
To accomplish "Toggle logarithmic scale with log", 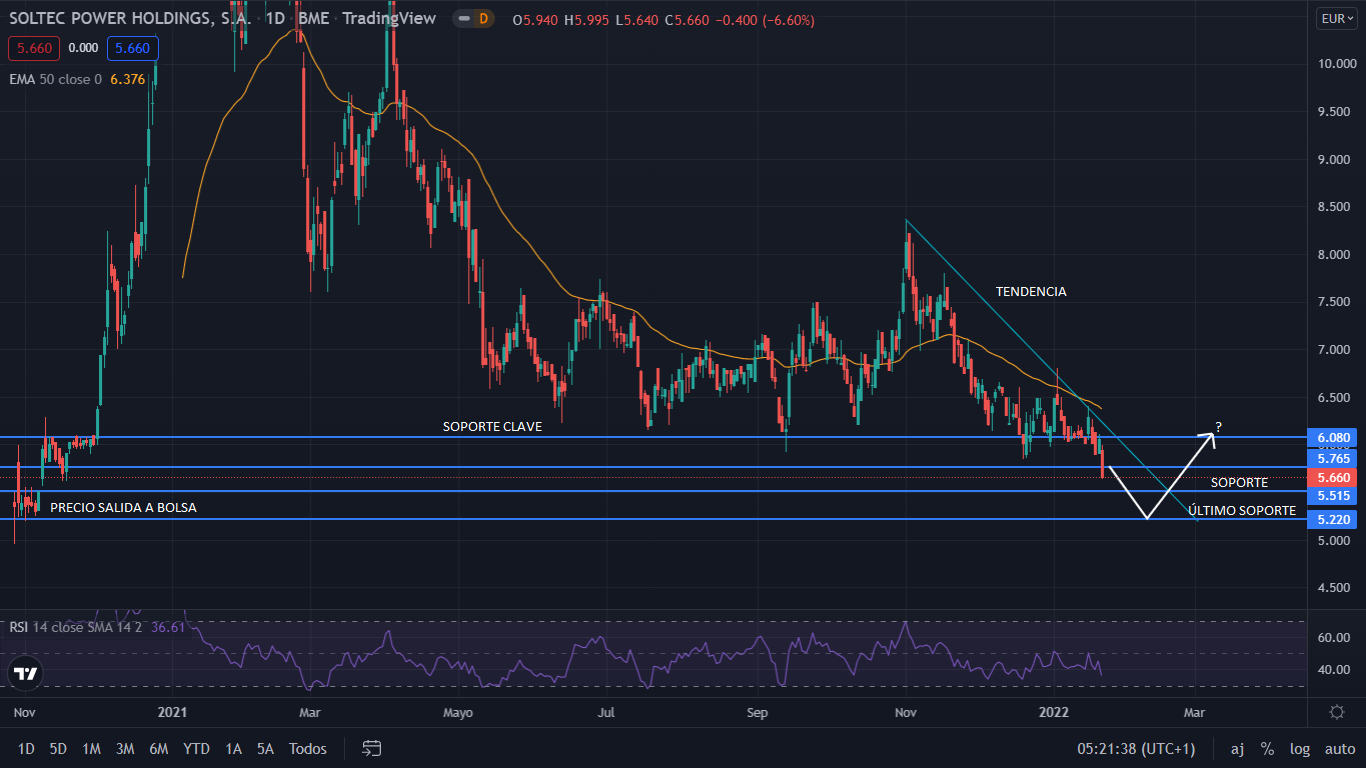I will [x=1299, y=748].
